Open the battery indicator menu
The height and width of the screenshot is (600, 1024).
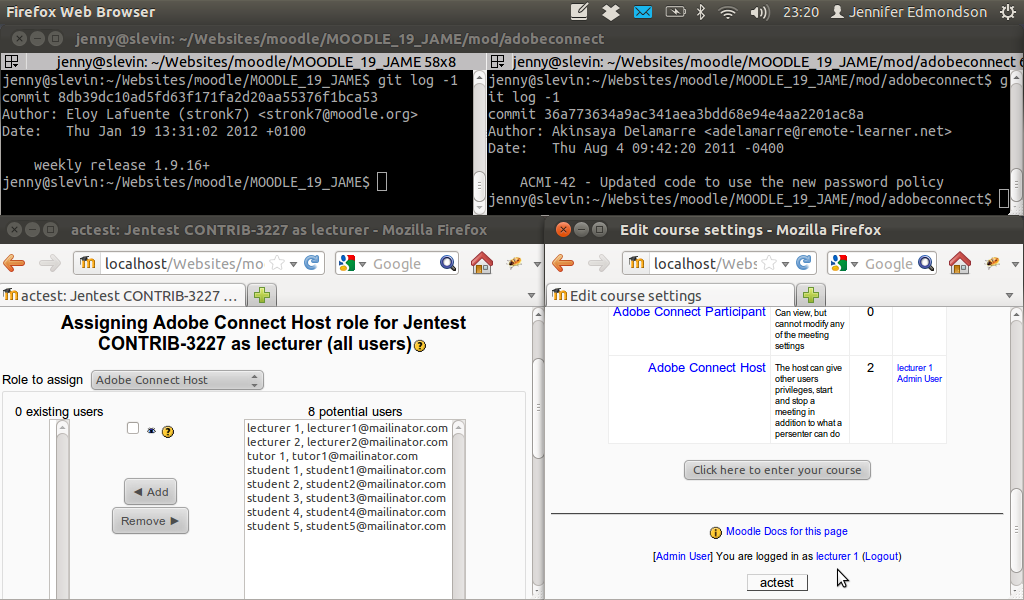click(675, 12)
